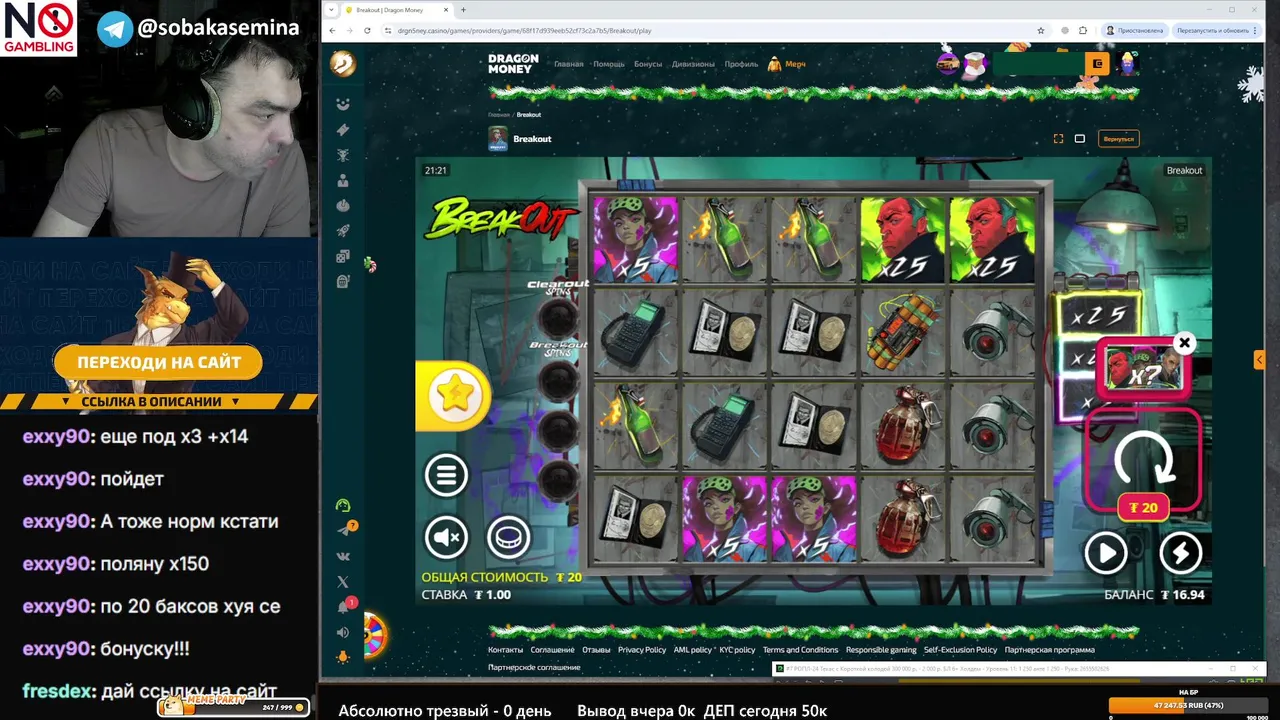Open browser extensions puzzle icon
Screen dimensions: 1280x720
pyautogui.click(x=1083, y=30)
